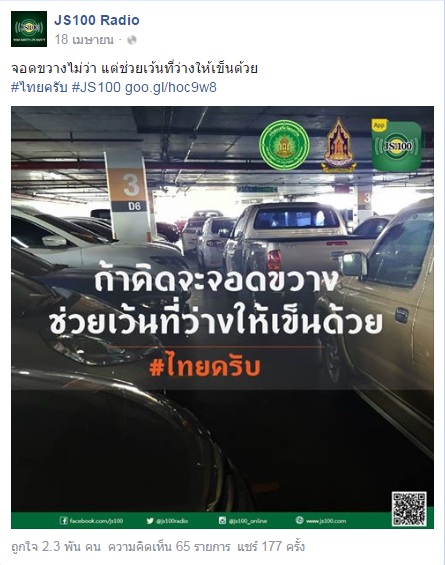This screenshot has height=565, width=445.
Task: Open the 18 เมษายน post date link
Action: (84, 40)
